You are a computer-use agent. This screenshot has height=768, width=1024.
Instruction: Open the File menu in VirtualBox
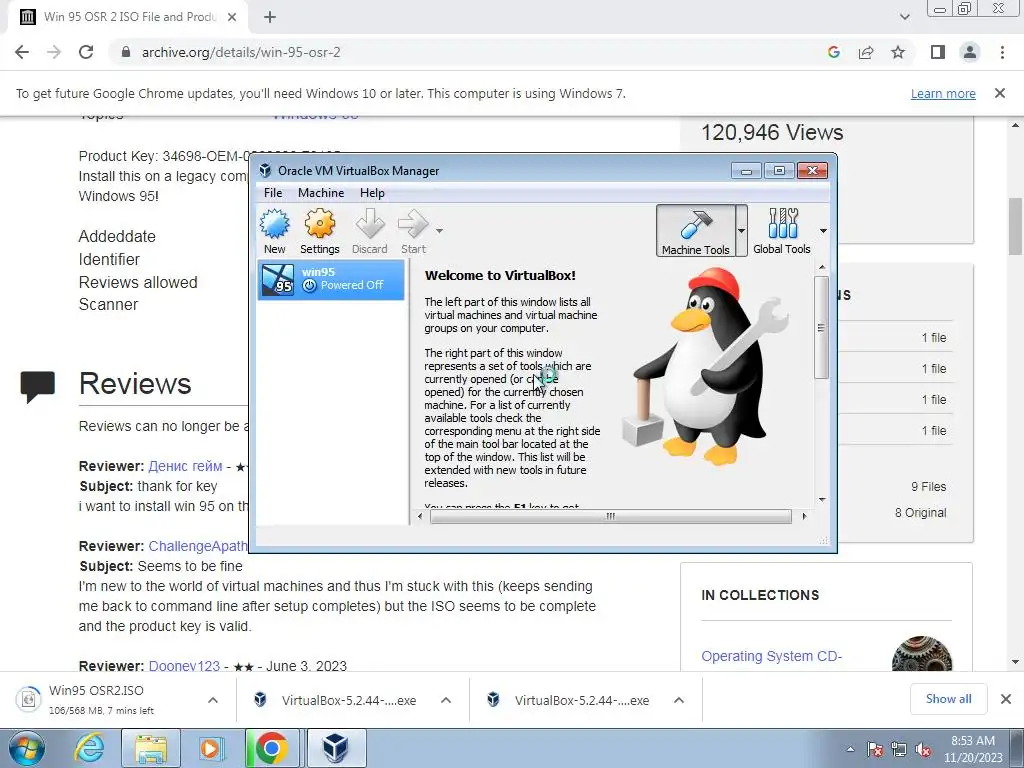point(273,193)
